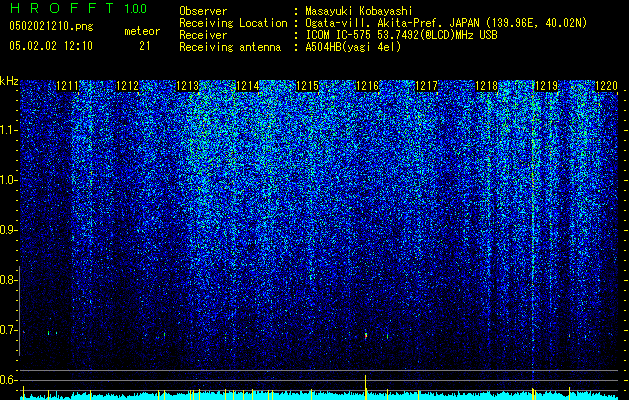Click the observer name Masayuki Kobayashi
The height and width of the screenshot is (400, 629).
(x=359, y=11)
